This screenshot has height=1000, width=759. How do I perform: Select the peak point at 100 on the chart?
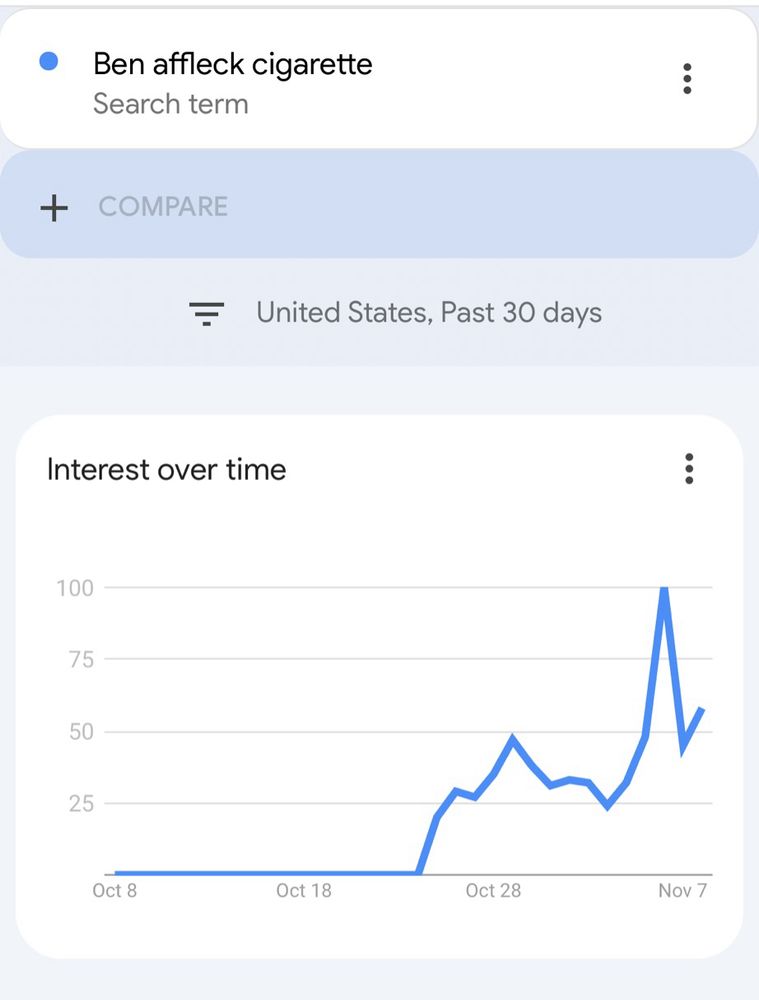[664, 589]
